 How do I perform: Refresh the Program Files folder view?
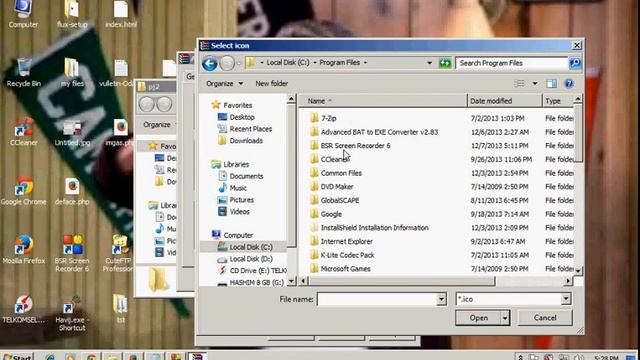445,63
